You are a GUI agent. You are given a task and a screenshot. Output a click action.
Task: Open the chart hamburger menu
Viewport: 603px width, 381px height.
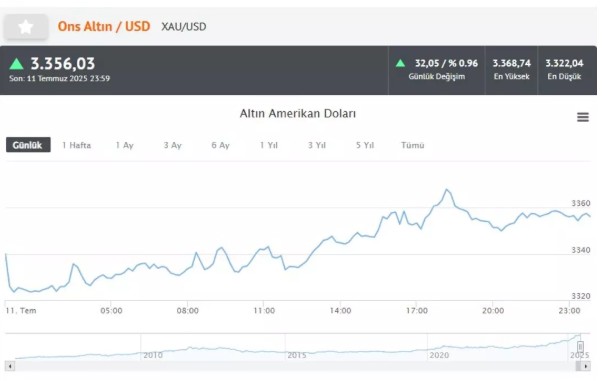pos(583,117)
